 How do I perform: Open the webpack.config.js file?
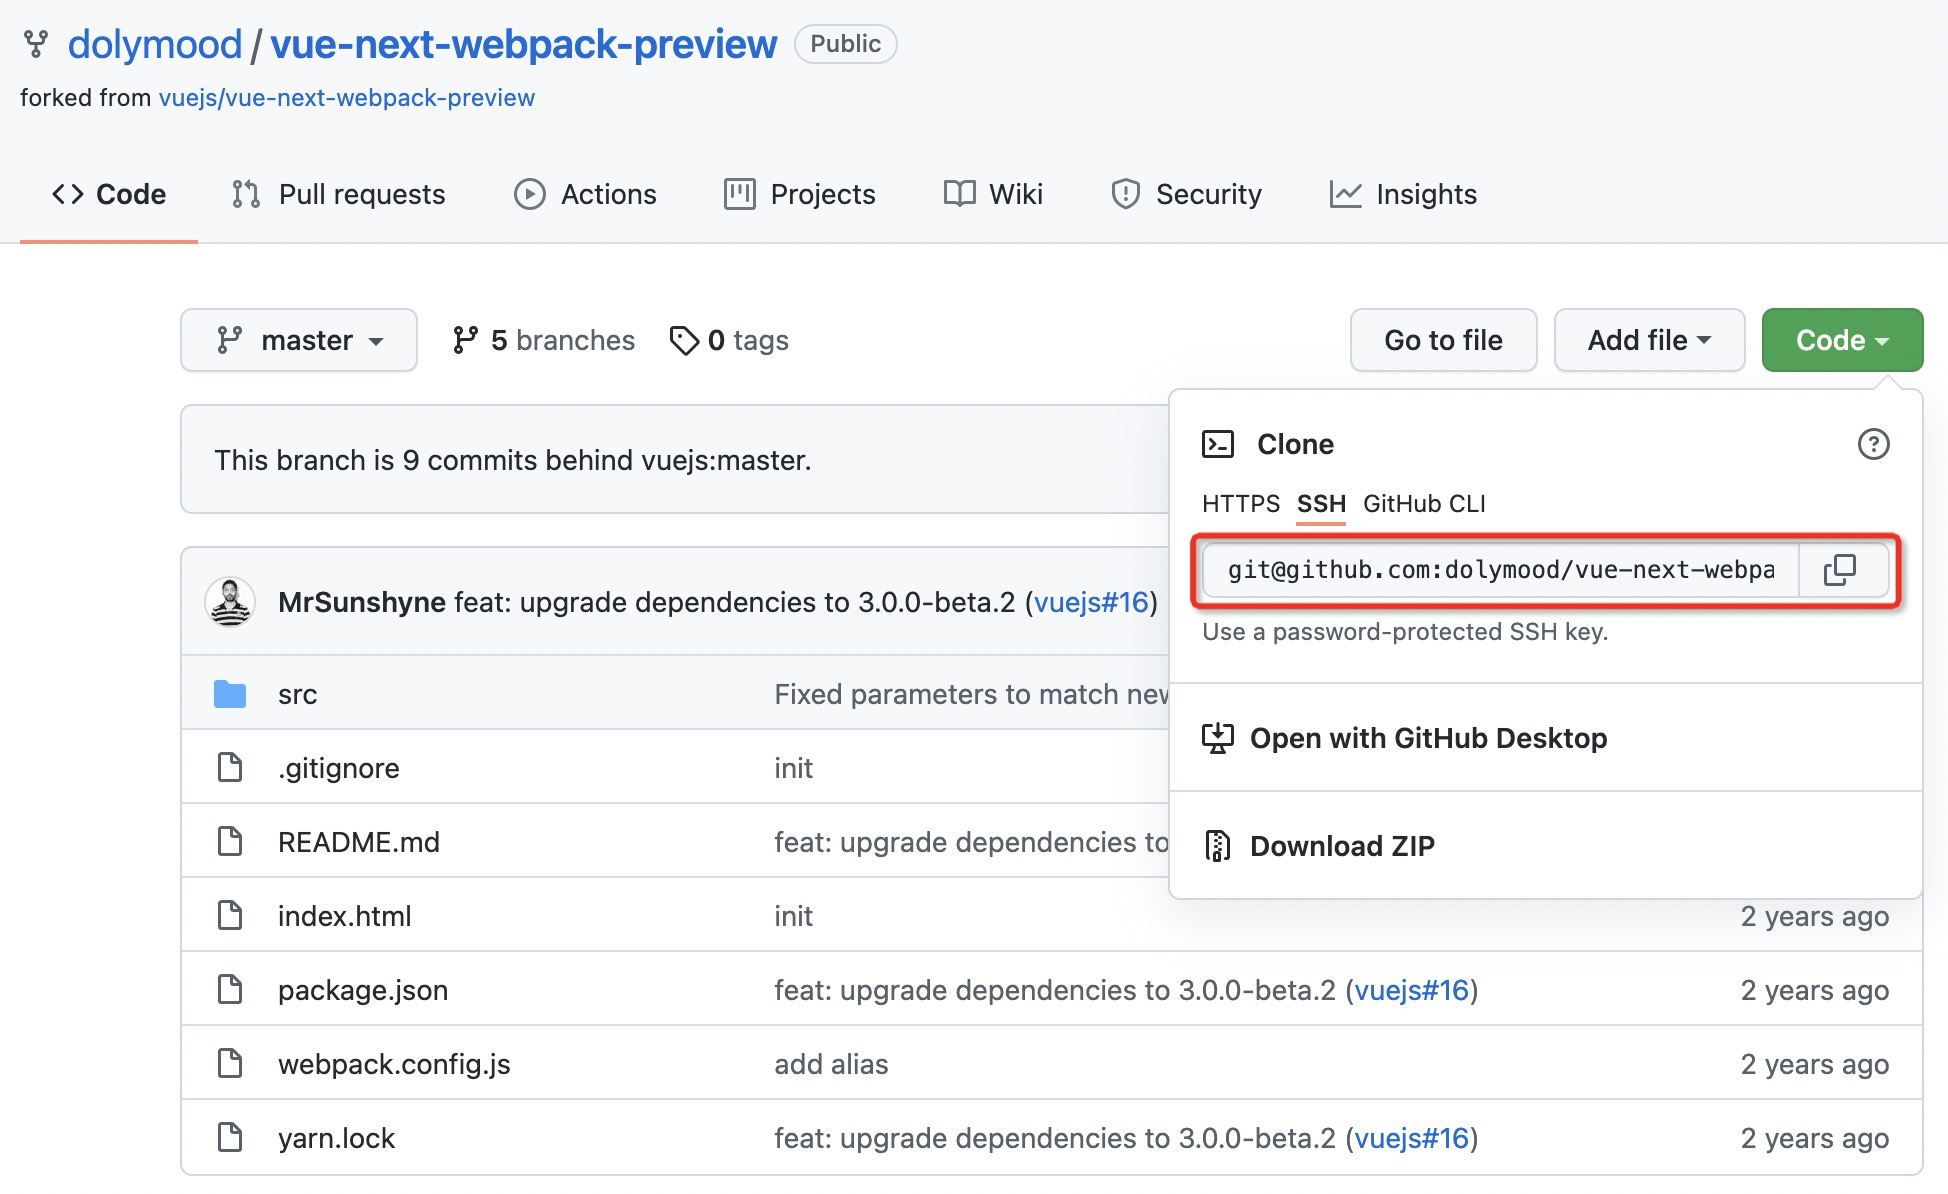coord(394,1064)
